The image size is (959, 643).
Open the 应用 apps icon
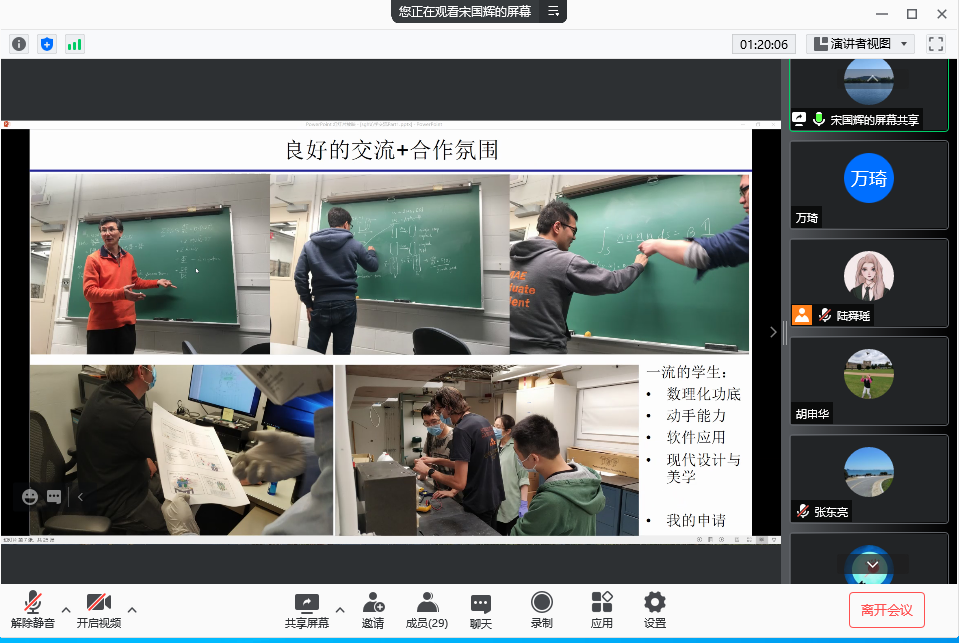click(601, 609)
